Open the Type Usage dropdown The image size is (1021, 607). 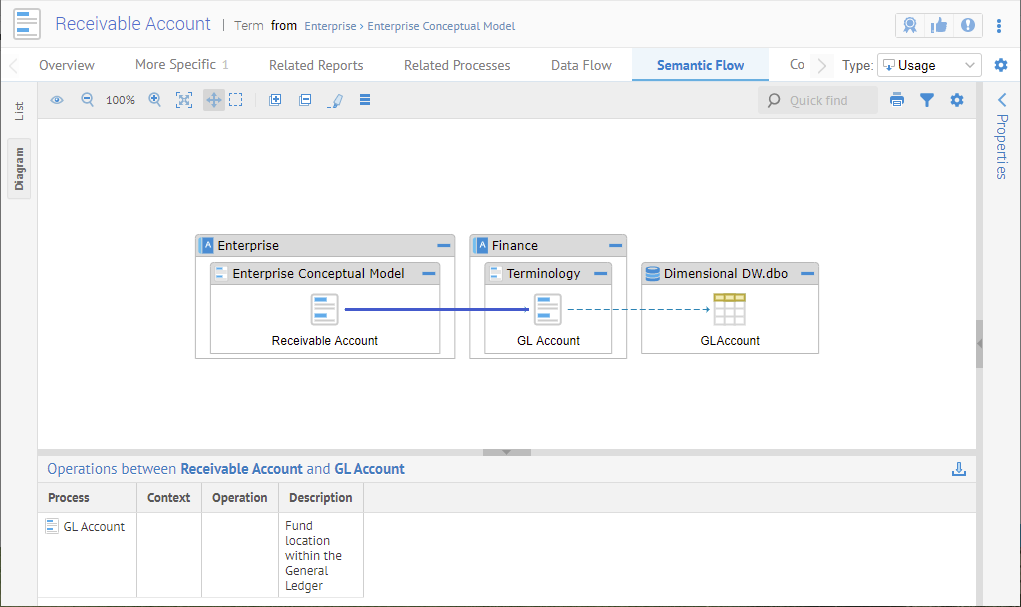[928, 65]
